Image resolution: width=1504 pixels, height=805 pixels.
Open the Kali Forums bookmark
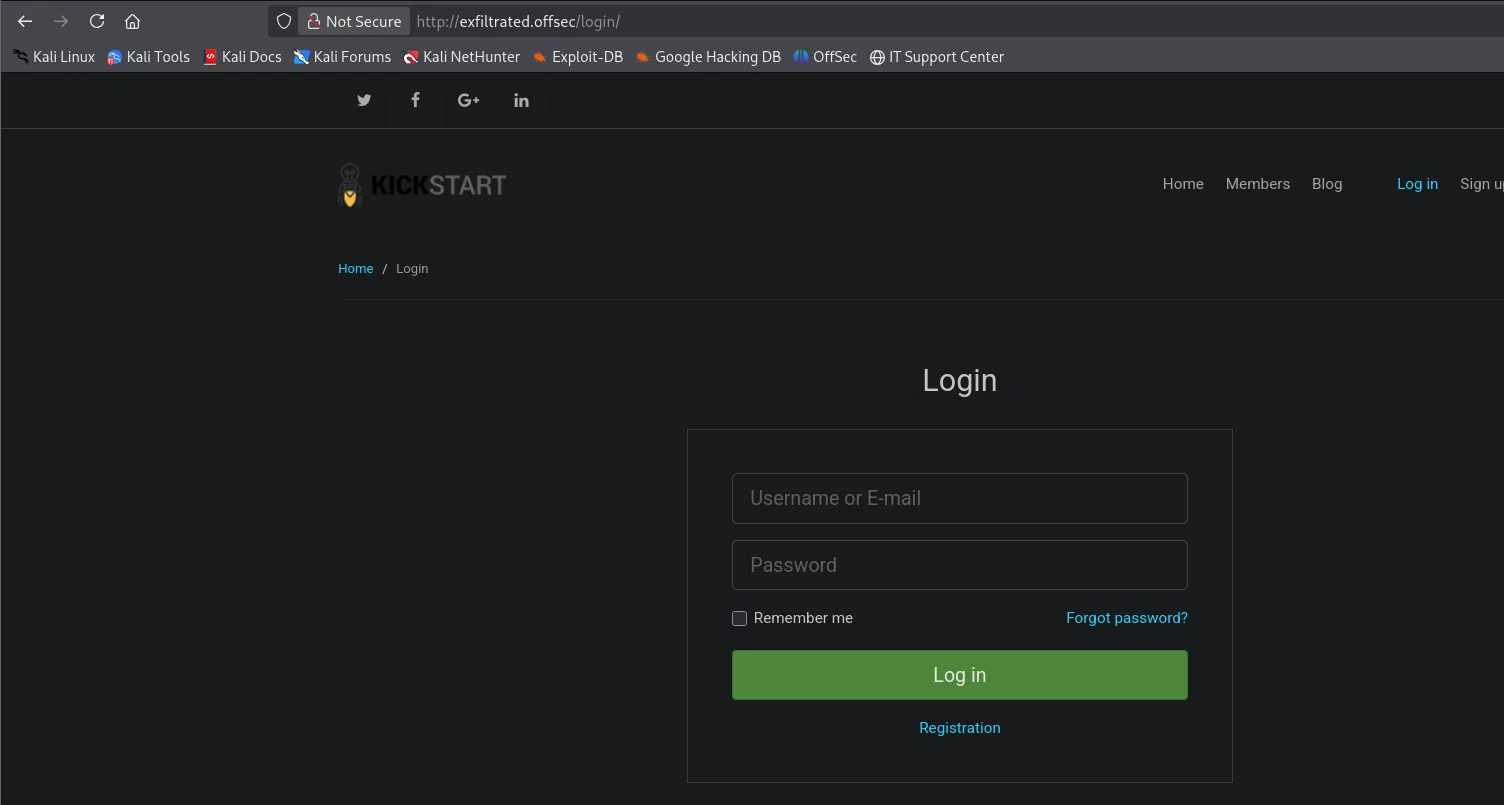pos(342,57)
